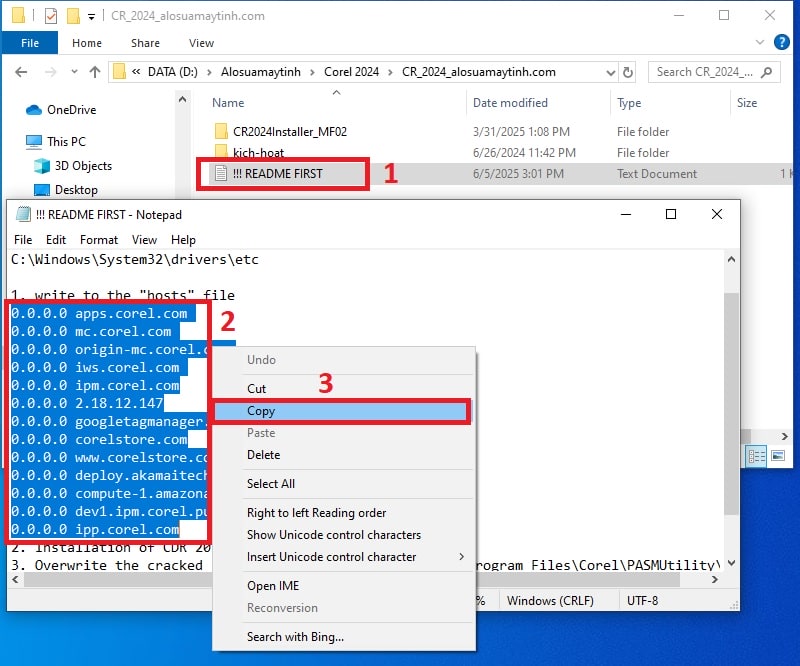The height and width of the screenshot is (666, 800).
Task: Click Notepad horizontal scrollbar left arrow
Action: coord(15,580)
